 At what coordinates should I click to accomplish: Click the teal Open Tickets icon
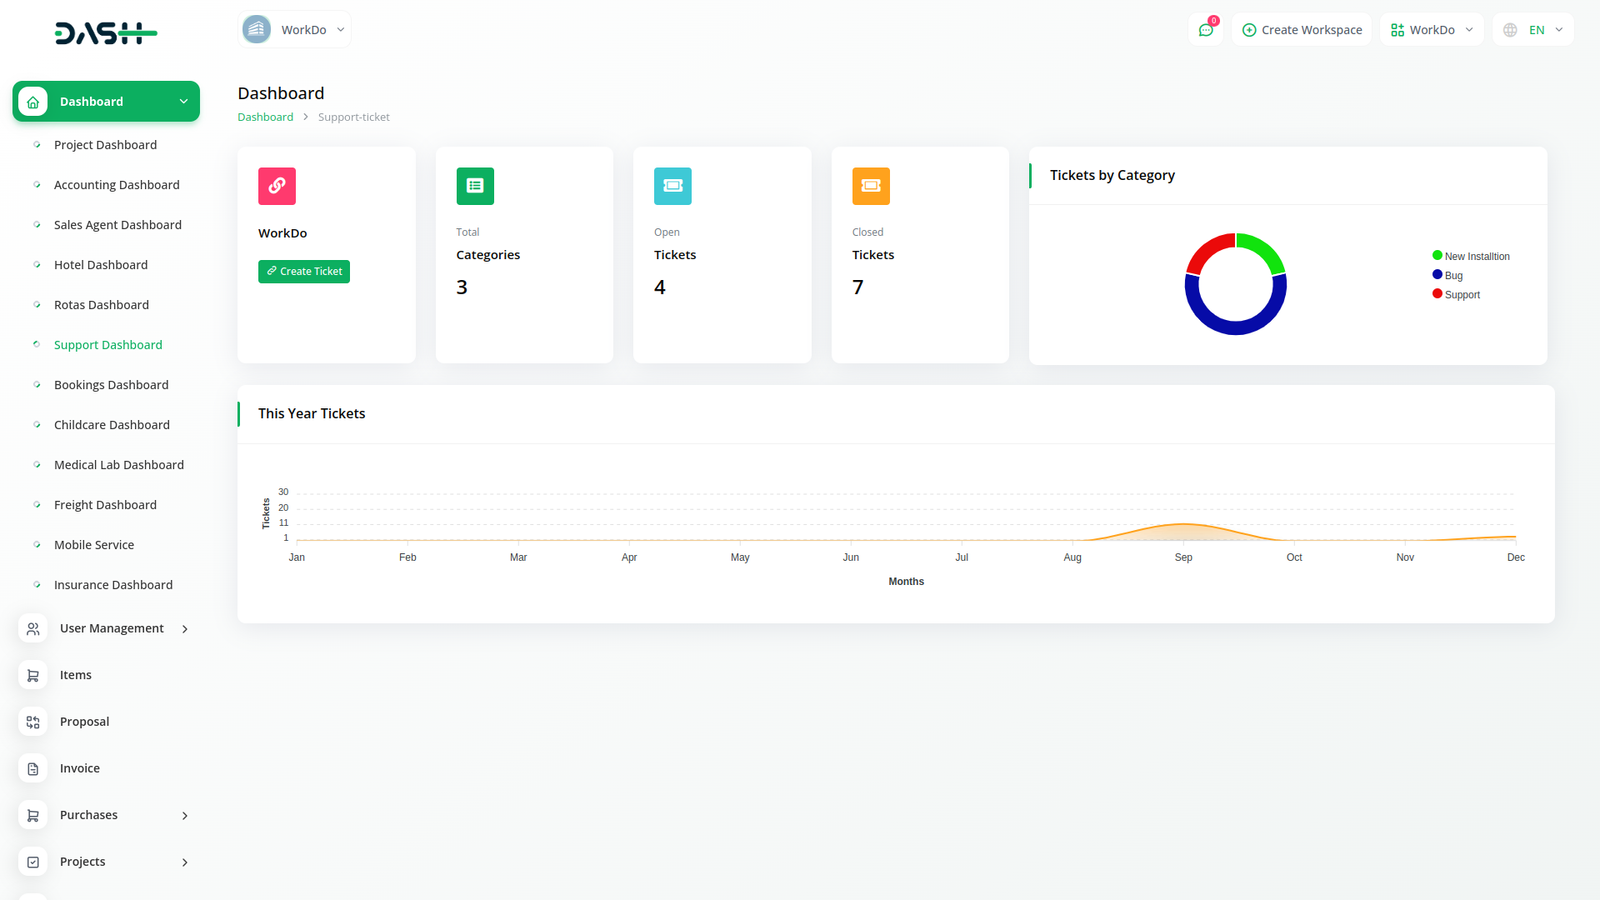pos(673,186)
